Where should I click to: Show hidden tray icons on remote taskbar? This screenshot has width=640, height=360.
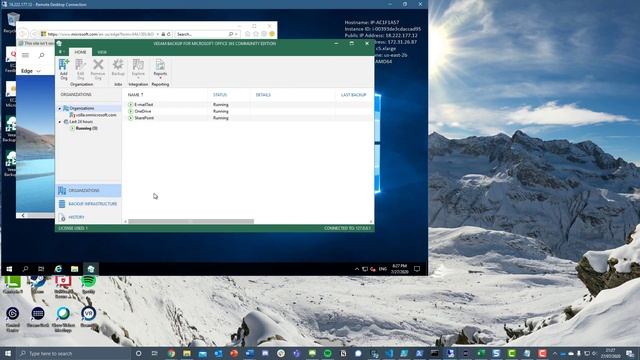[x=357, y=269]
